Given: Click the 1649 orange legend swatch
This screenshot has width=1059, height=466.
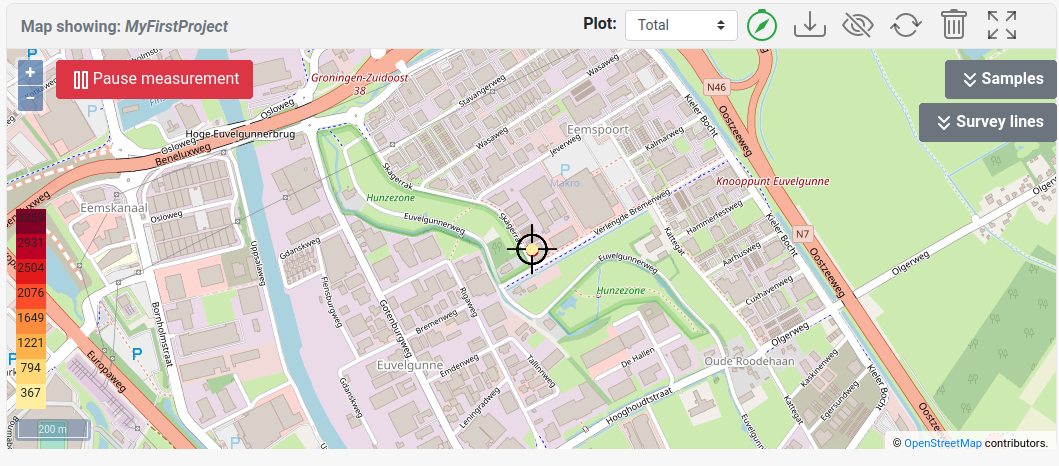Looking at the screenshot, I should (x=30, y=318).
